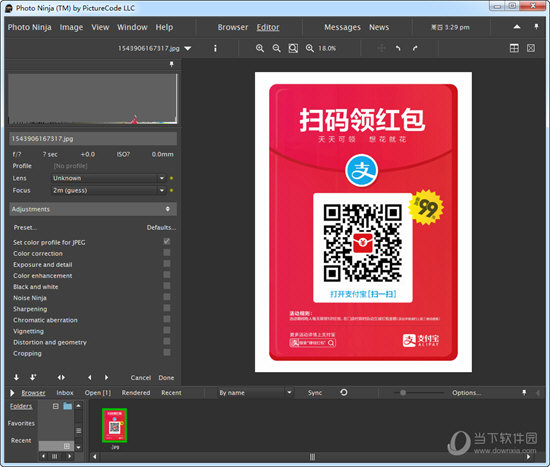Enable Exposure and detail checkbox
The image size is (550, 467).
coord(167,263)
